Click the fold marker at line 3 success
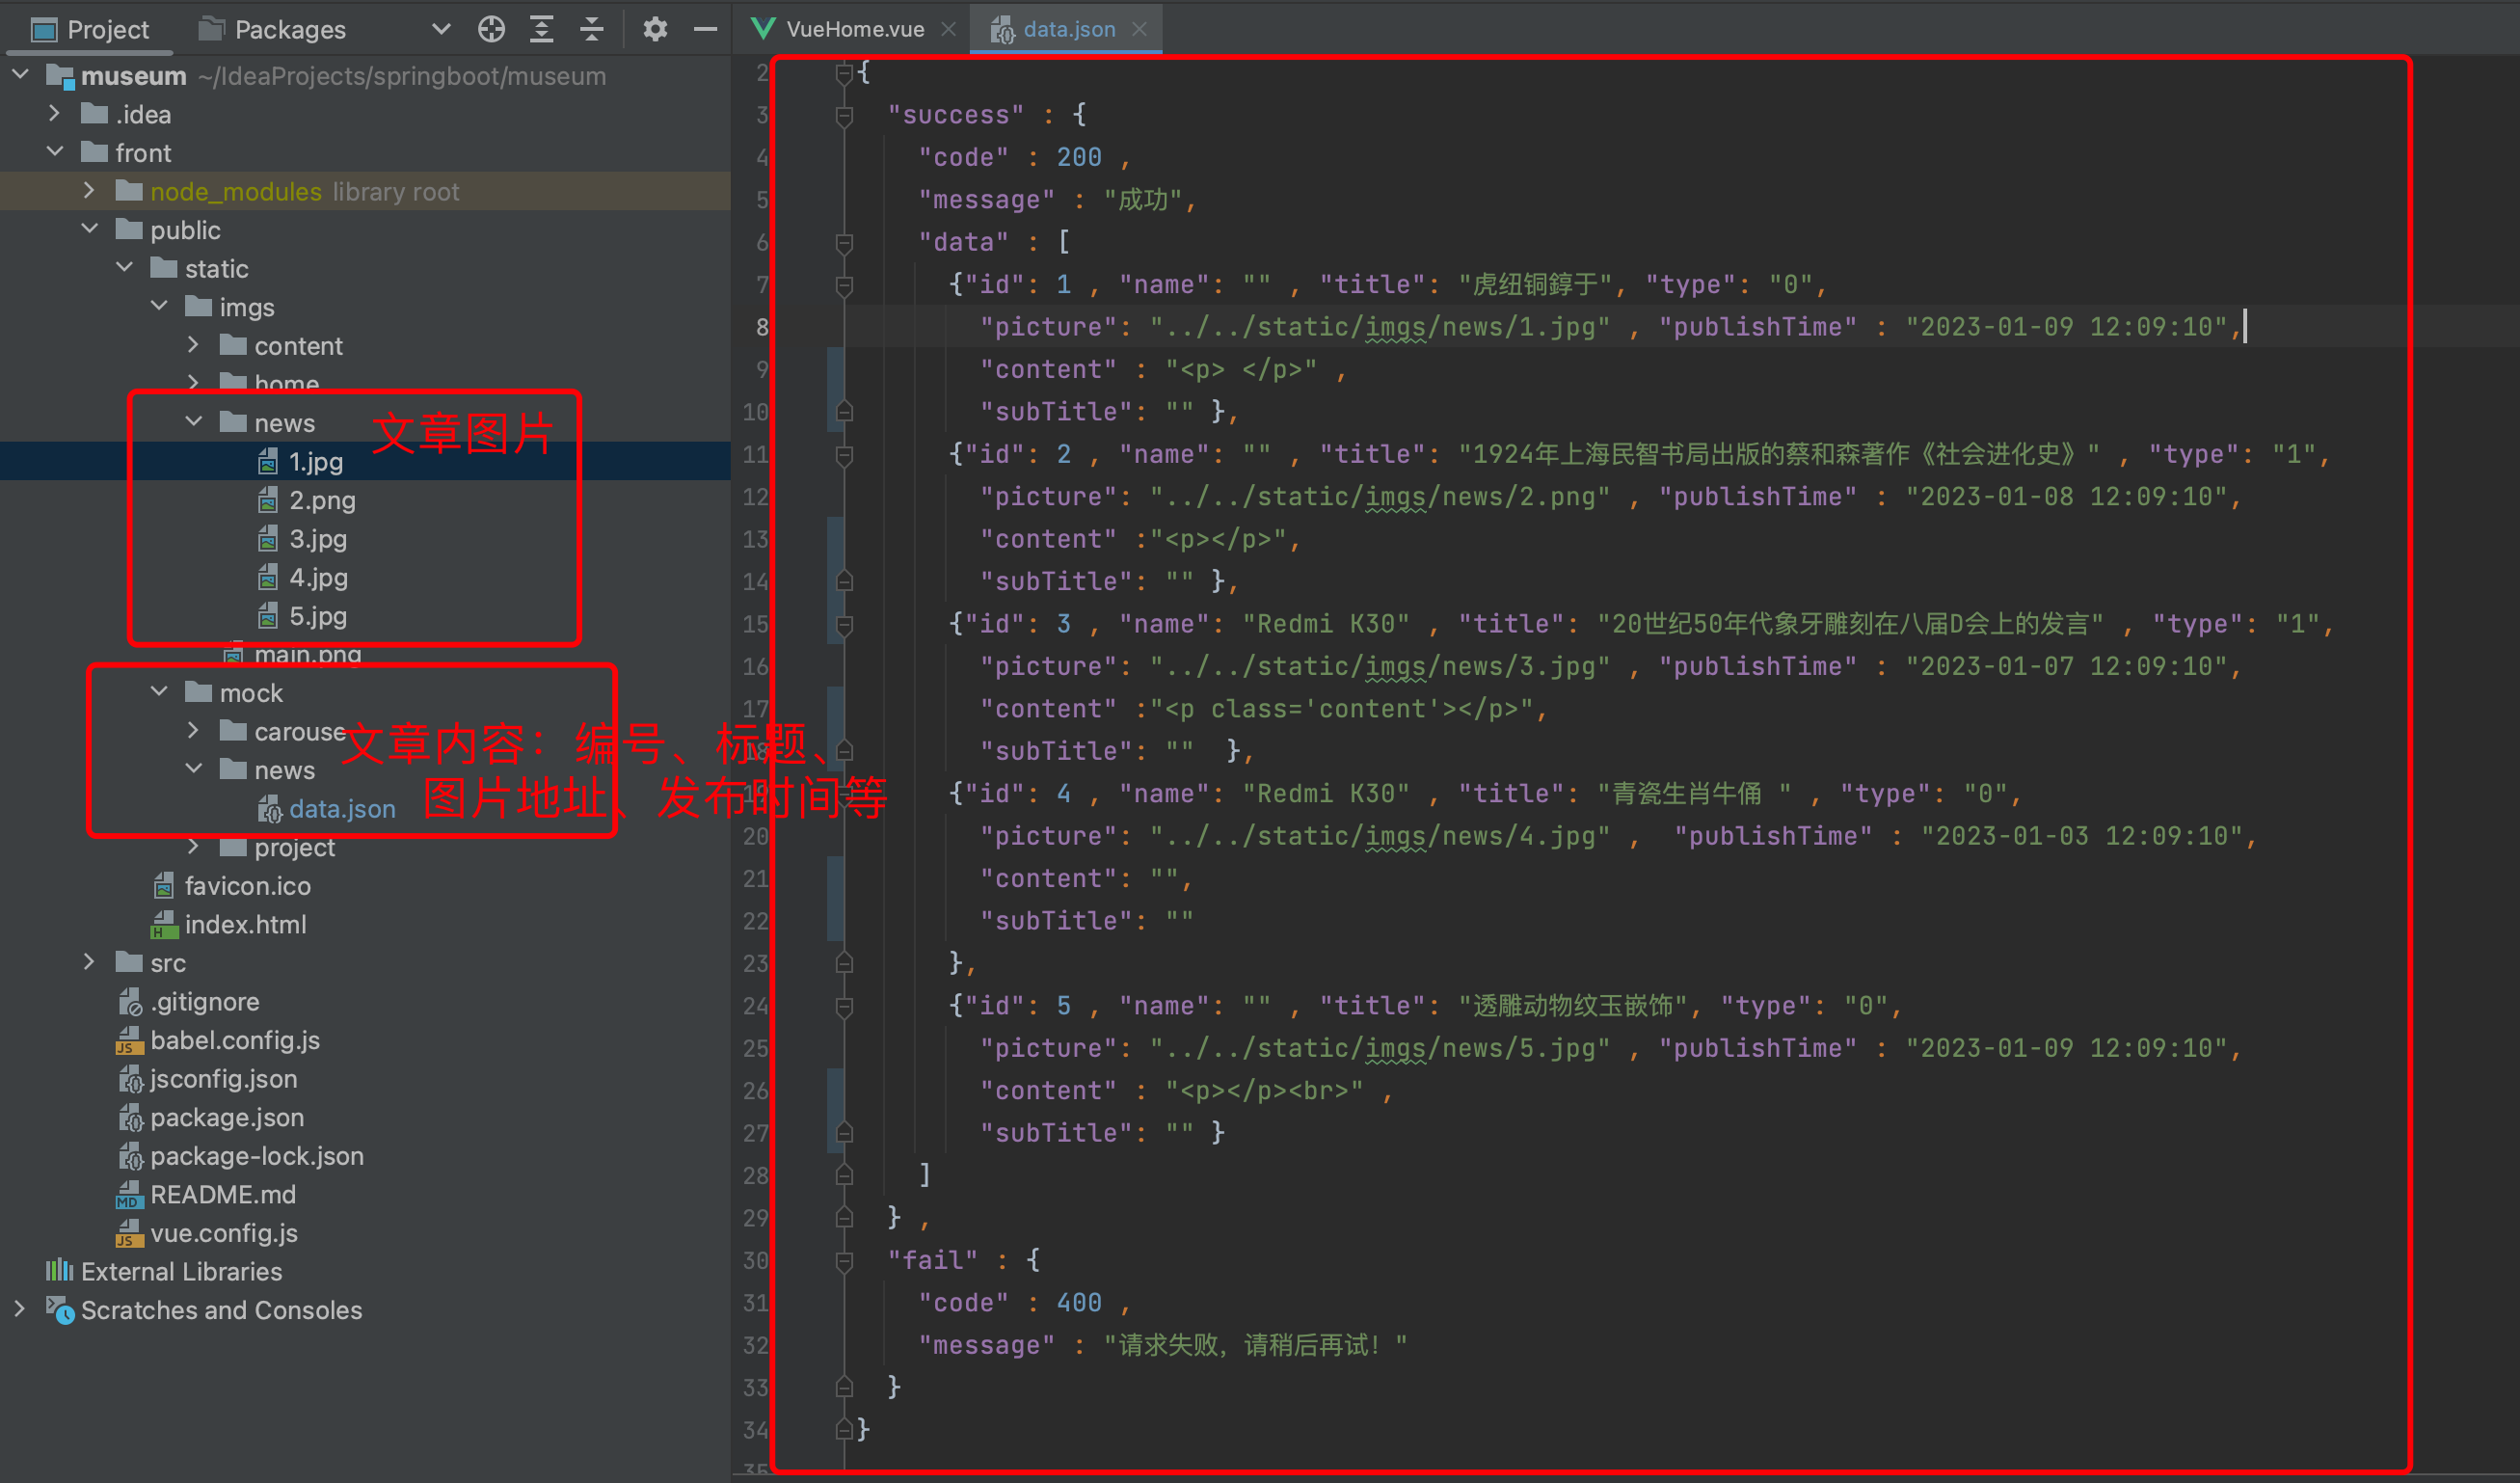 (x=844, y=116)
